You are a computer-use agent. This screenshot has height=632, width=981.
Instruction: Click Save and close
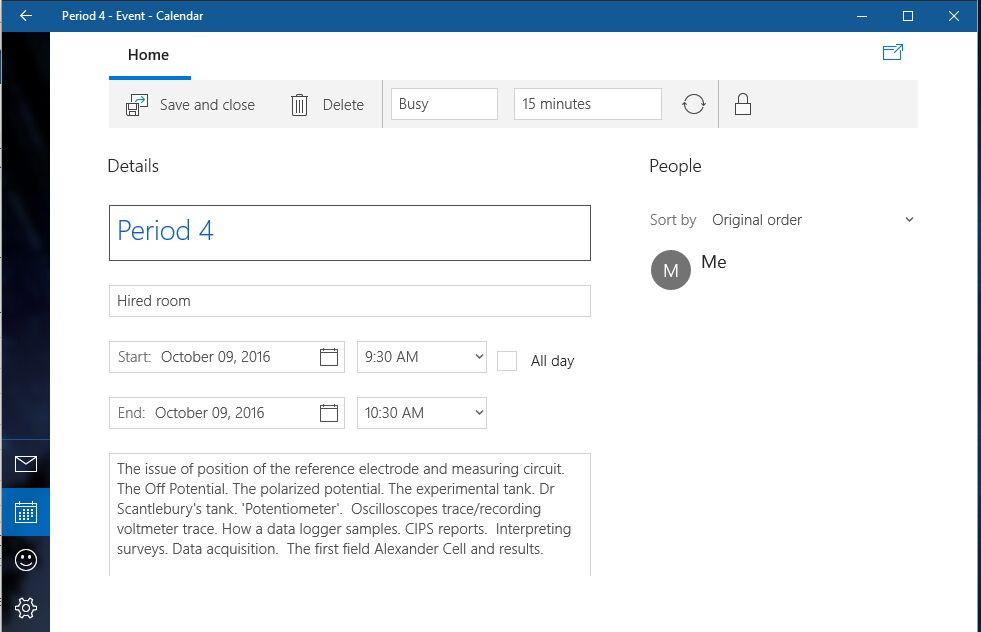190,104
